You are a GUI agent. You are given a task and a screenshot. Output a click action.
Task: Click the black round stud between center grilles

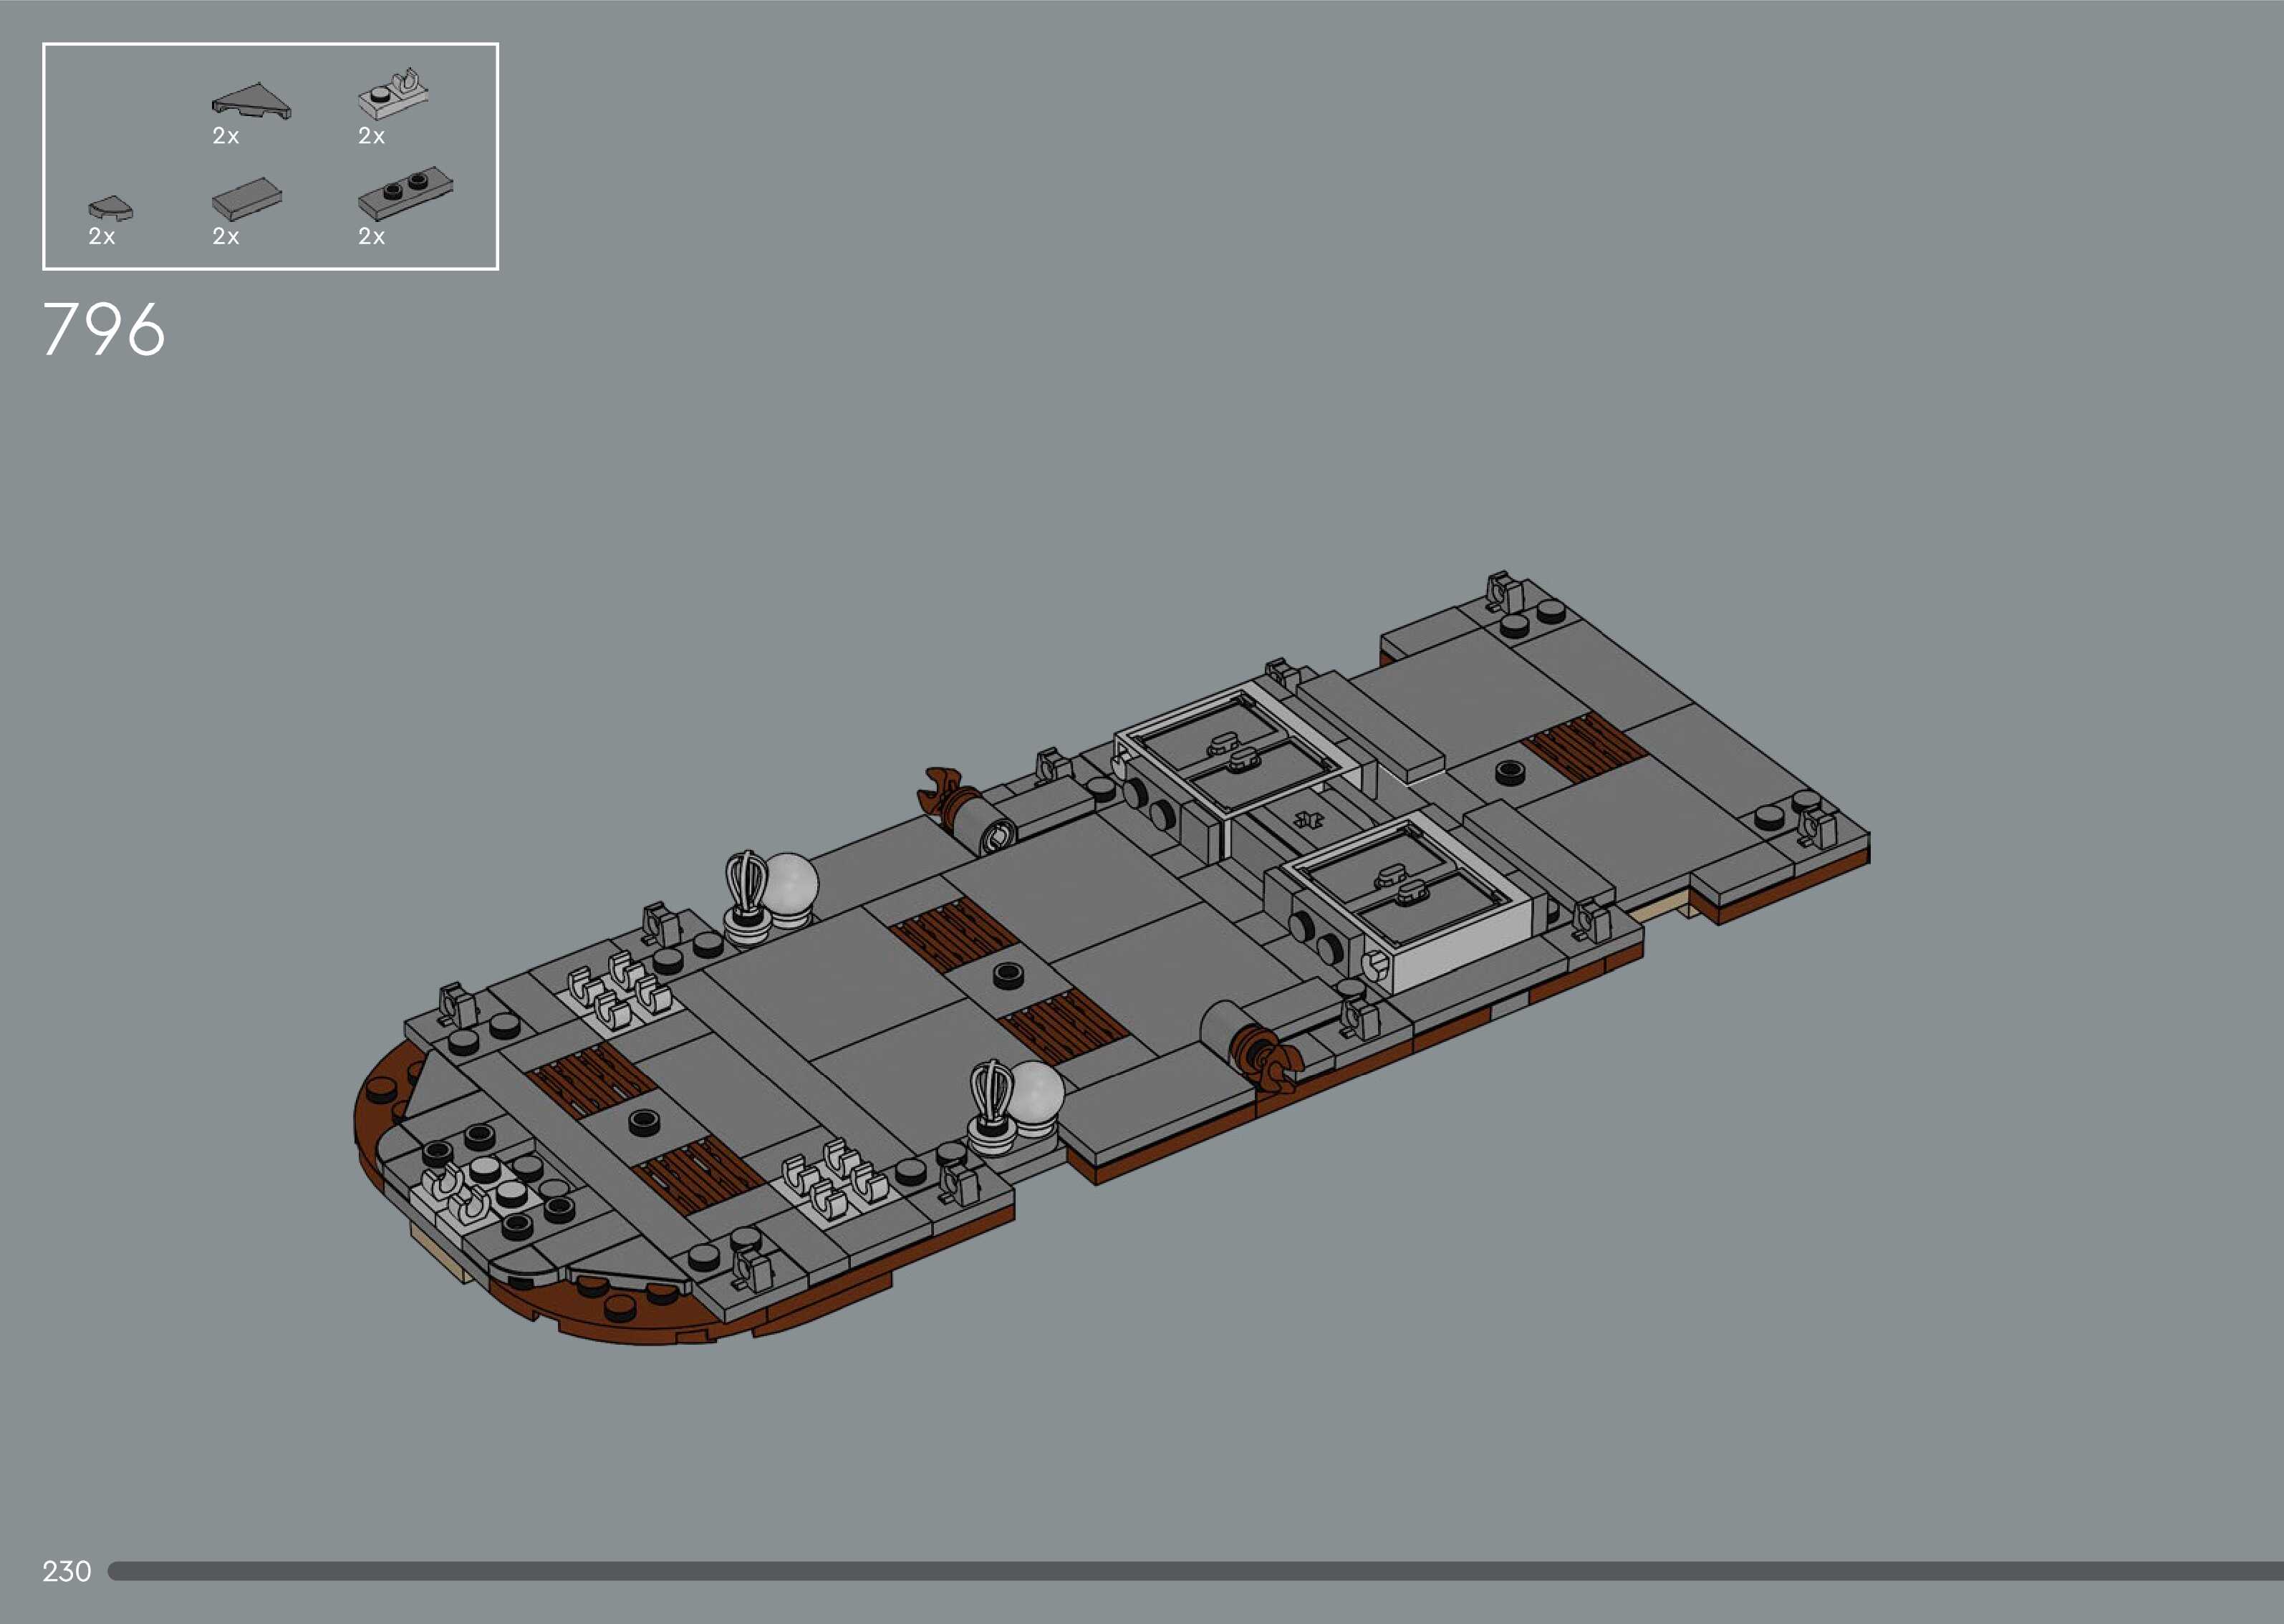click(1007, 974)
